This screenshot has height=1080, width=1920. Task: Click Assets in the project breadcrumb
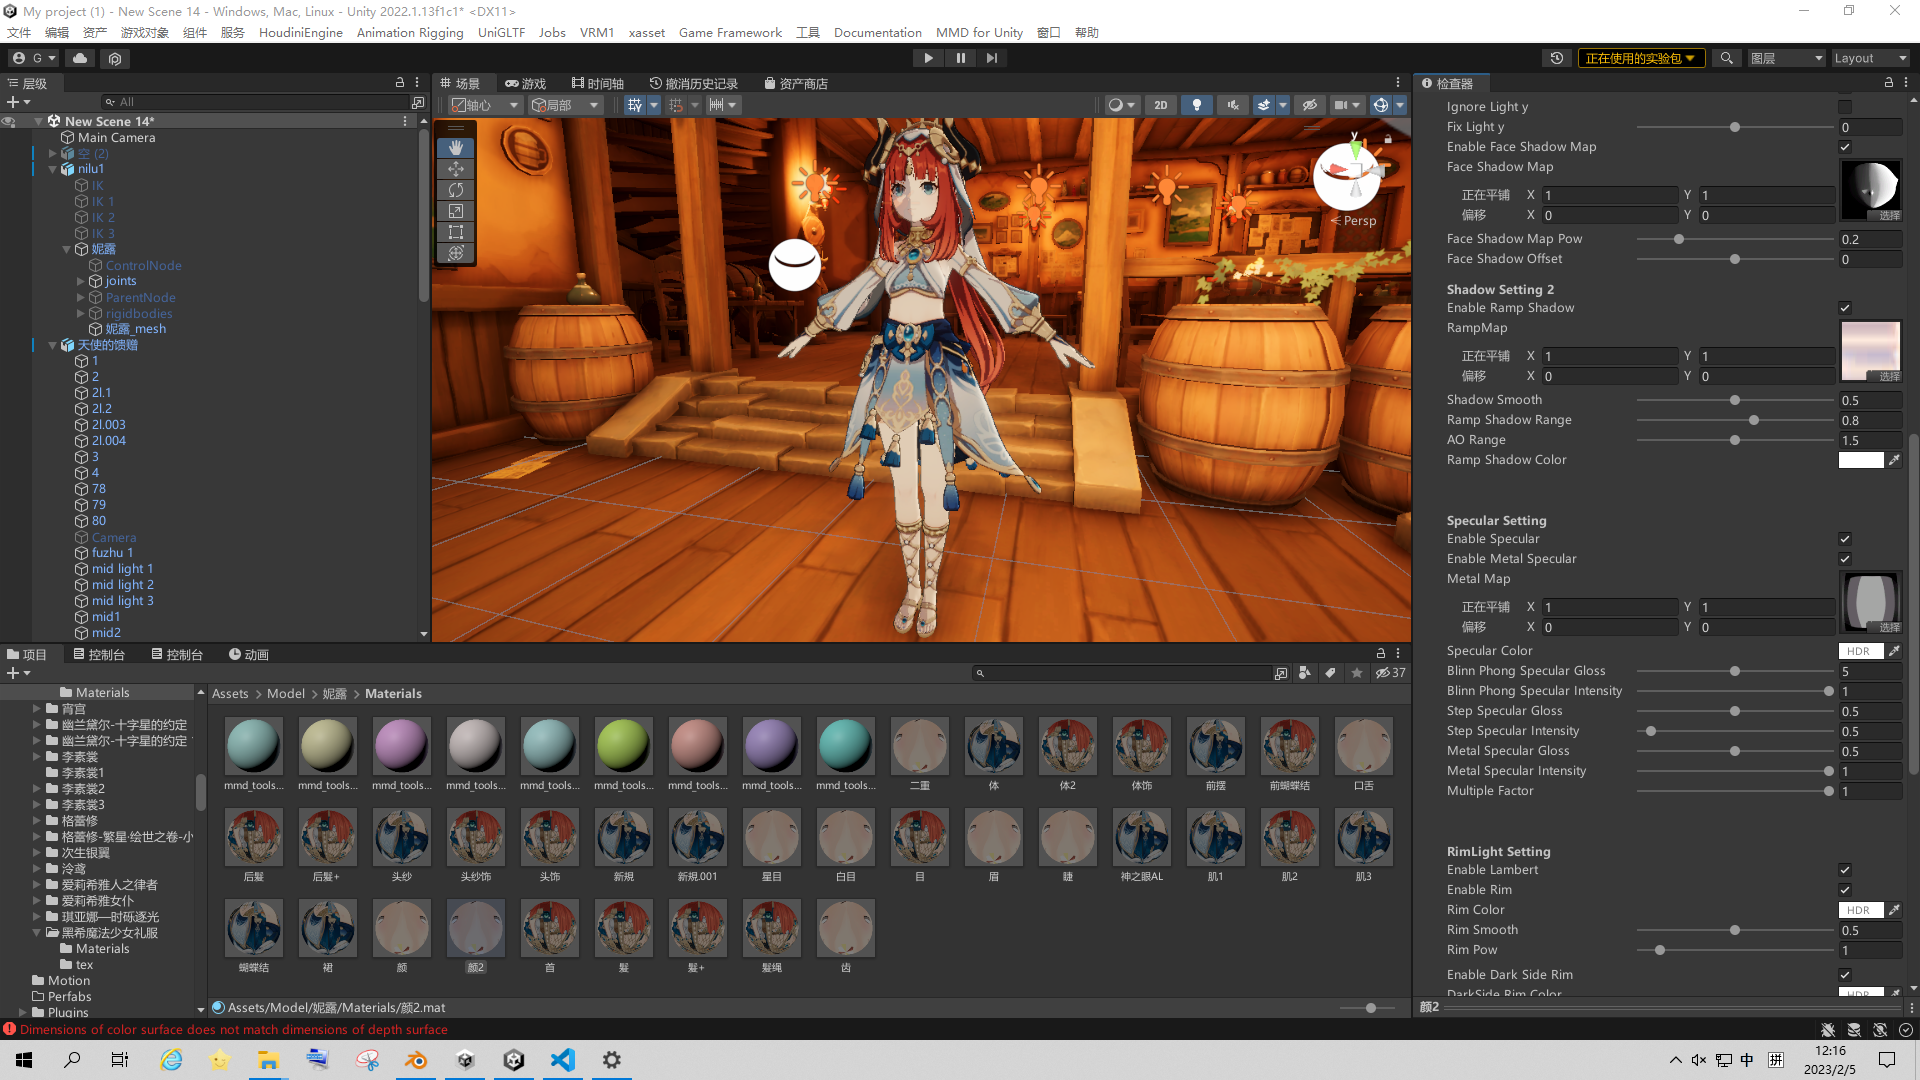230,693
